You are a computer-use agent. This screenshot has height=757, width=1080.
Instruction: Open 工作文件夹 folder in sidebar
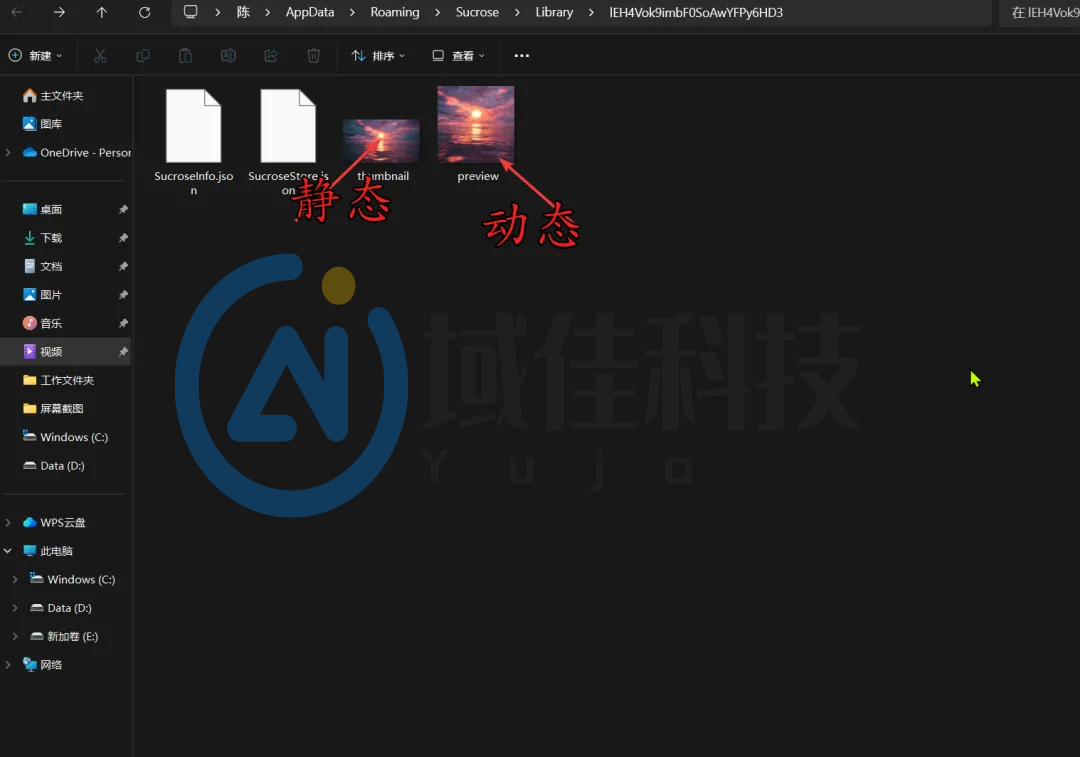coord(59,380)
